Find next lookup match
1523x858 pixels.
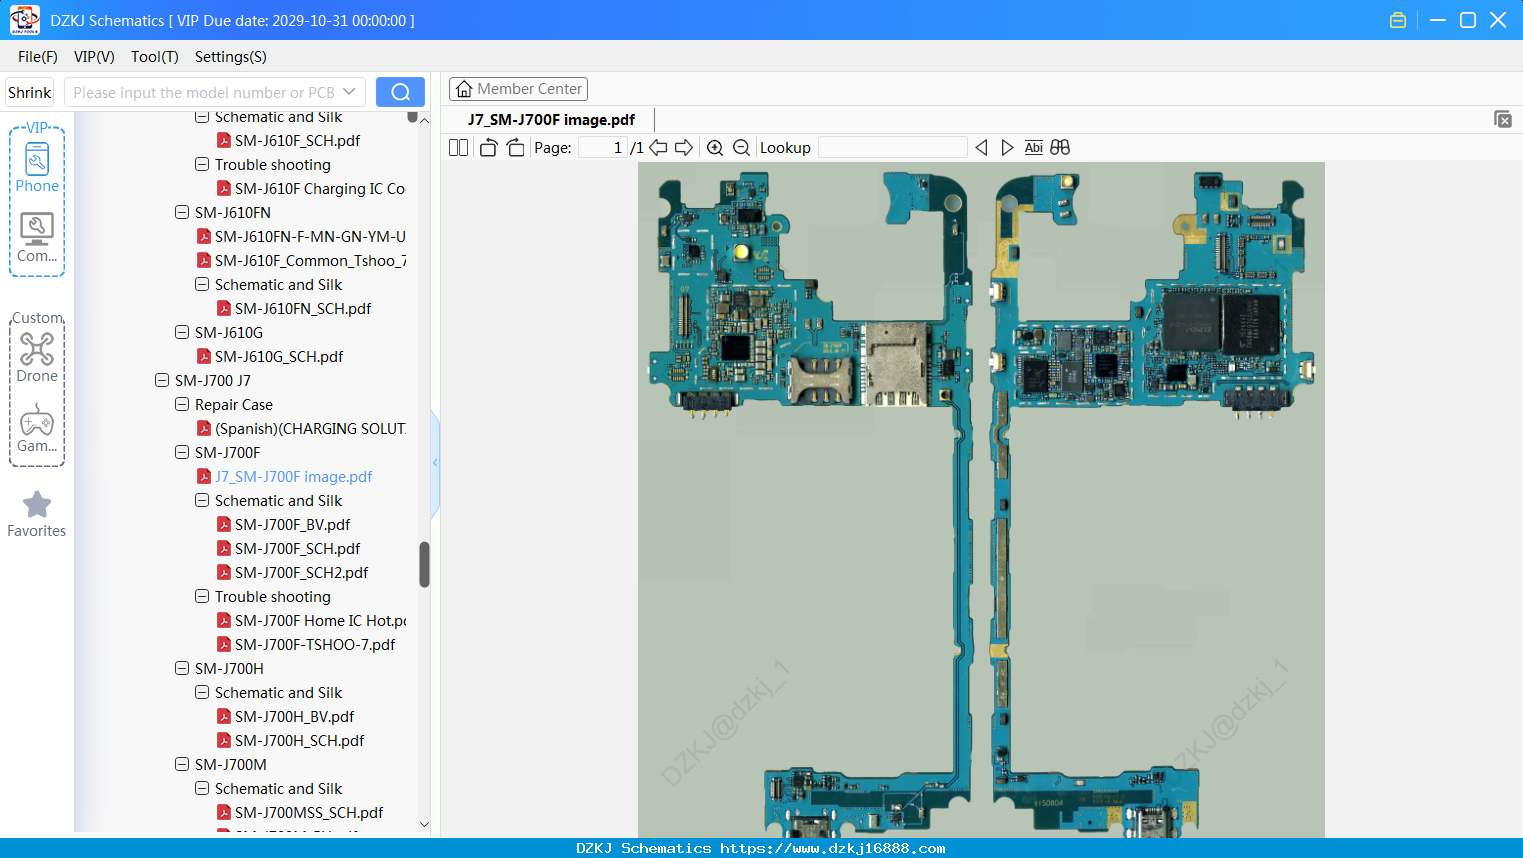[x=1007, y=148]
